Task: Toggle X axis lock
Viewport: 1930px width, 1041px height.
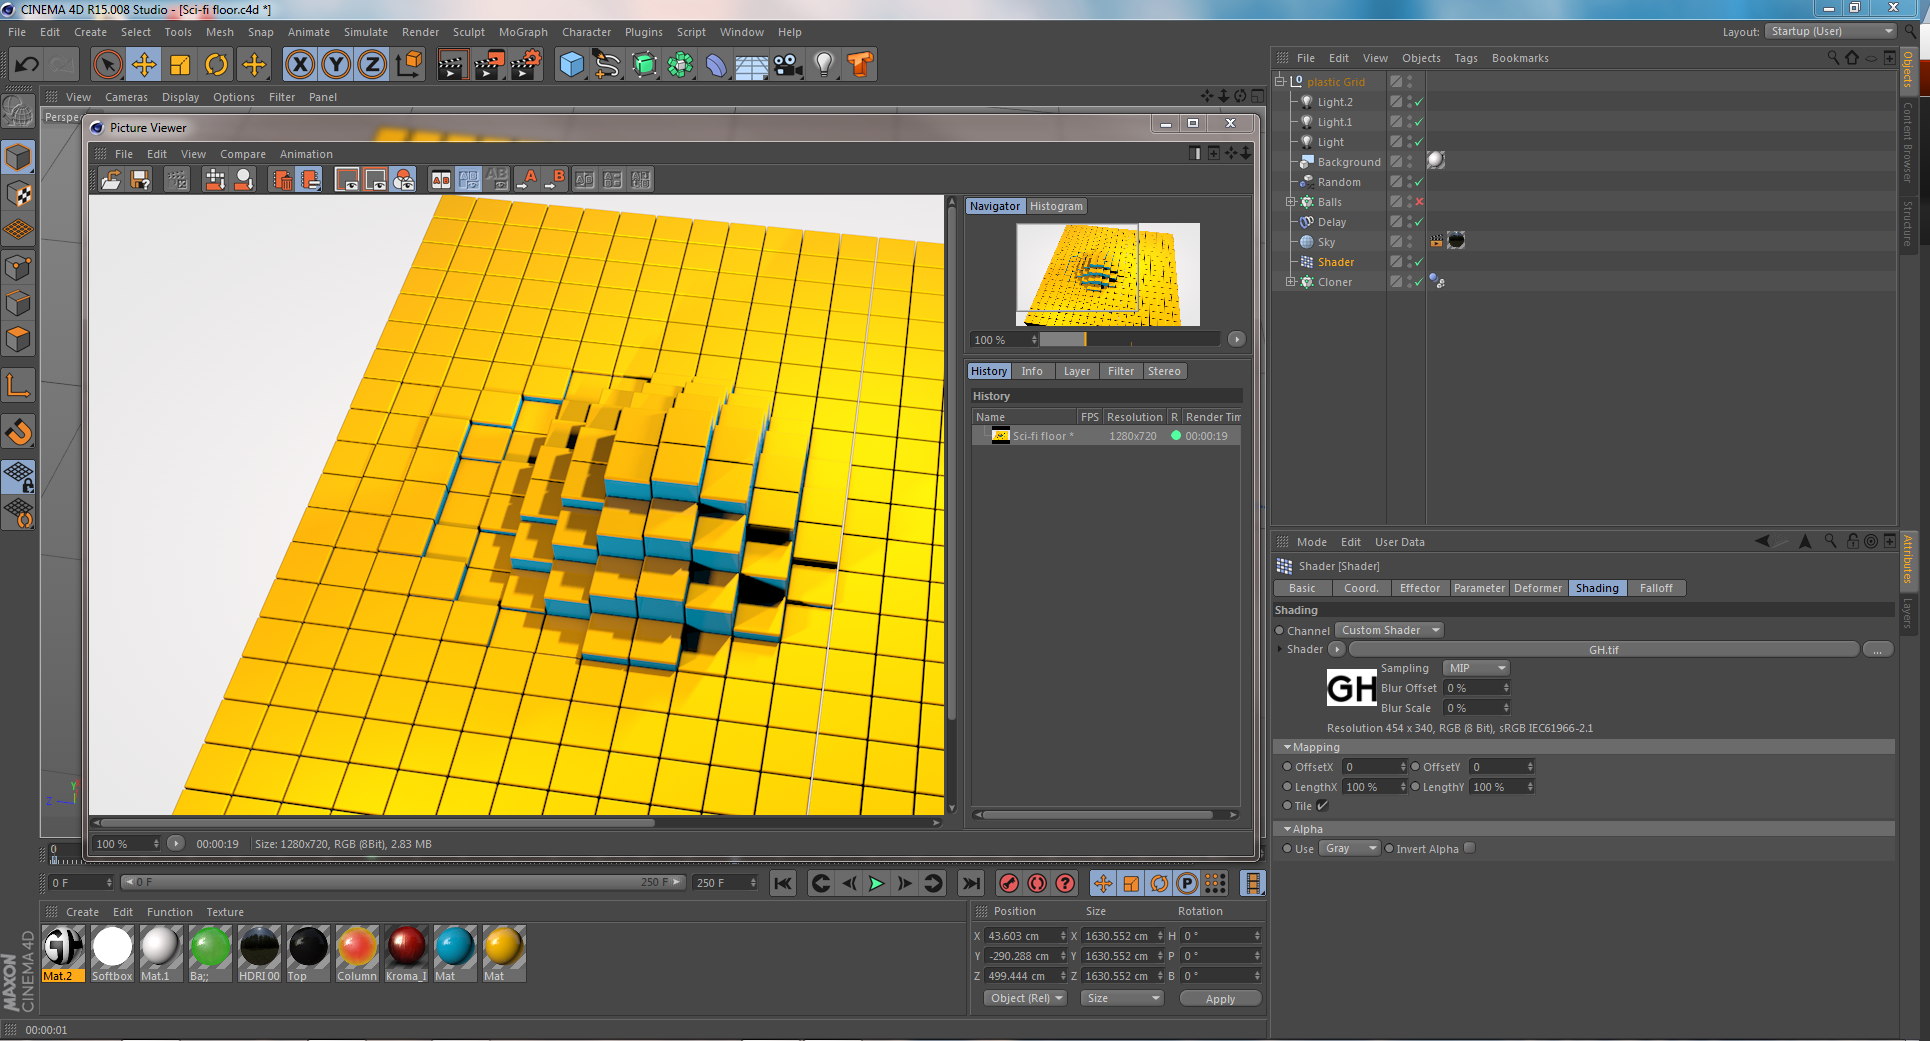Action: (x=300, y=65)
